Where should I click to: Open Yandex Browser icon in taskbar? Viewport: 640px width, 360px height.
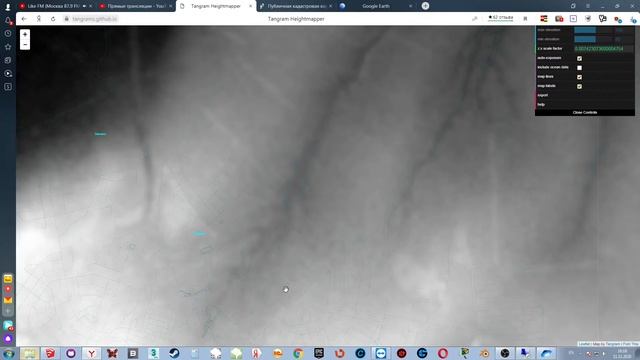point(91,353)
